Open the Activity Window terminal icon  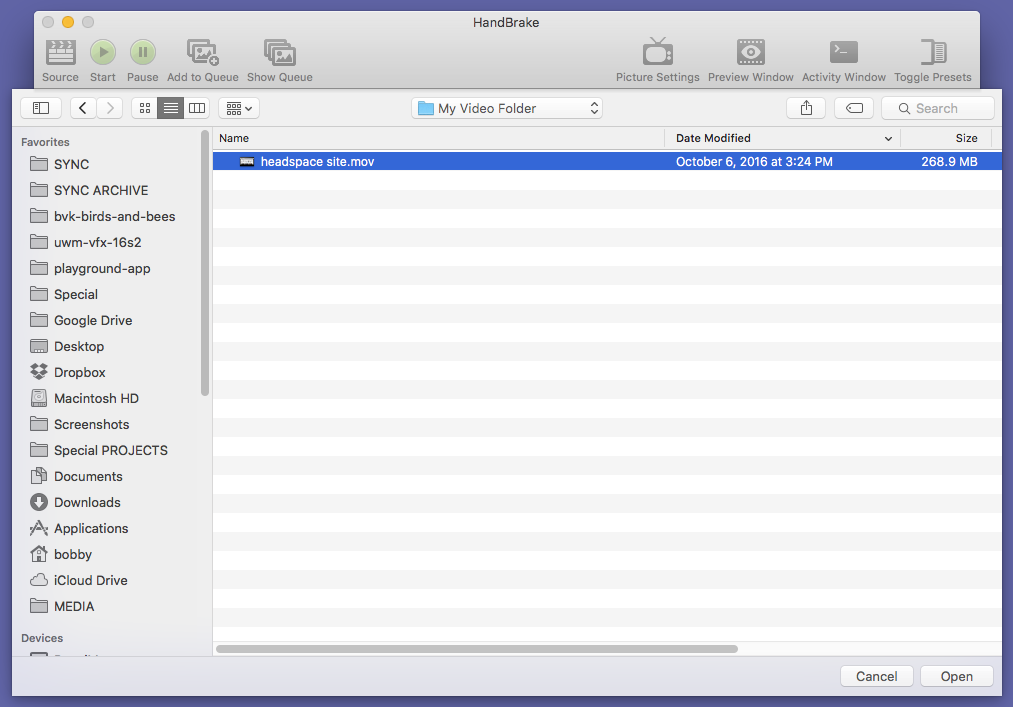pos(844,52)
